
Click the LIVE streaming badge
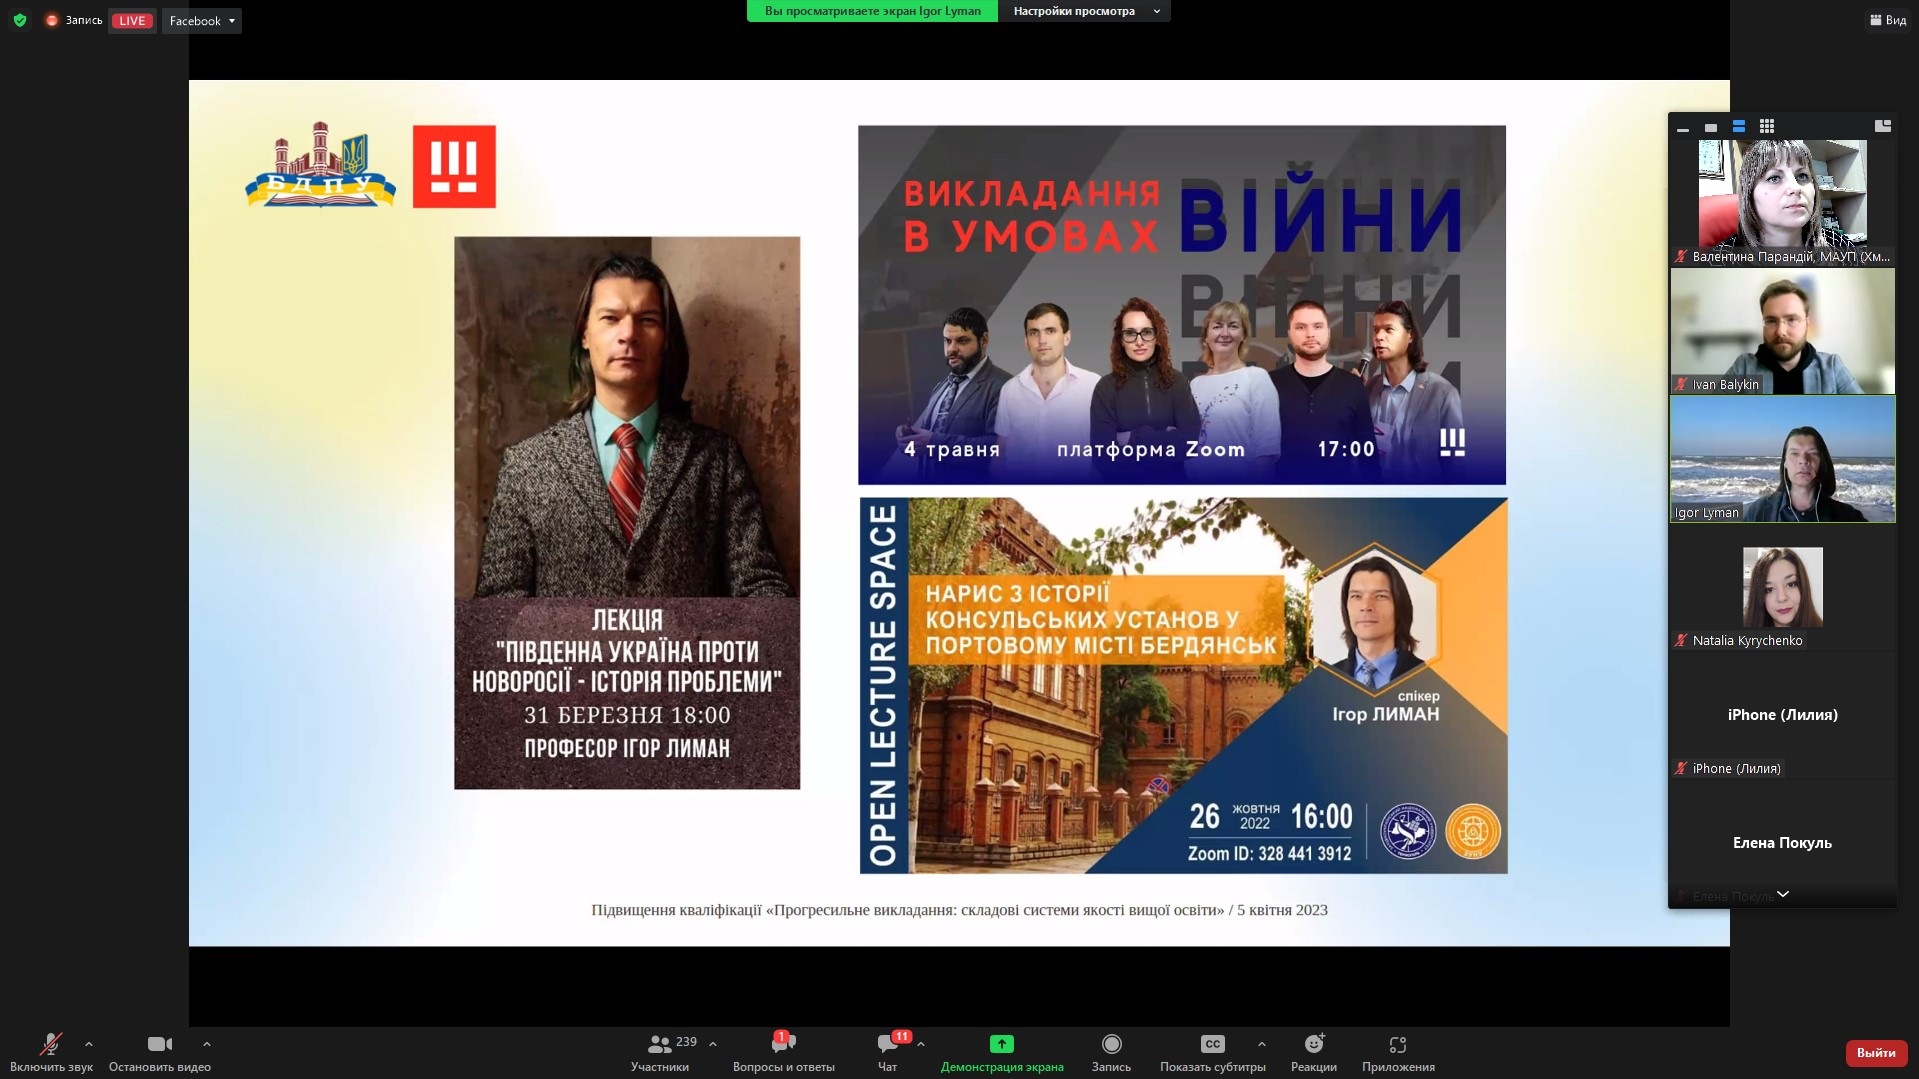coord(132,21)
